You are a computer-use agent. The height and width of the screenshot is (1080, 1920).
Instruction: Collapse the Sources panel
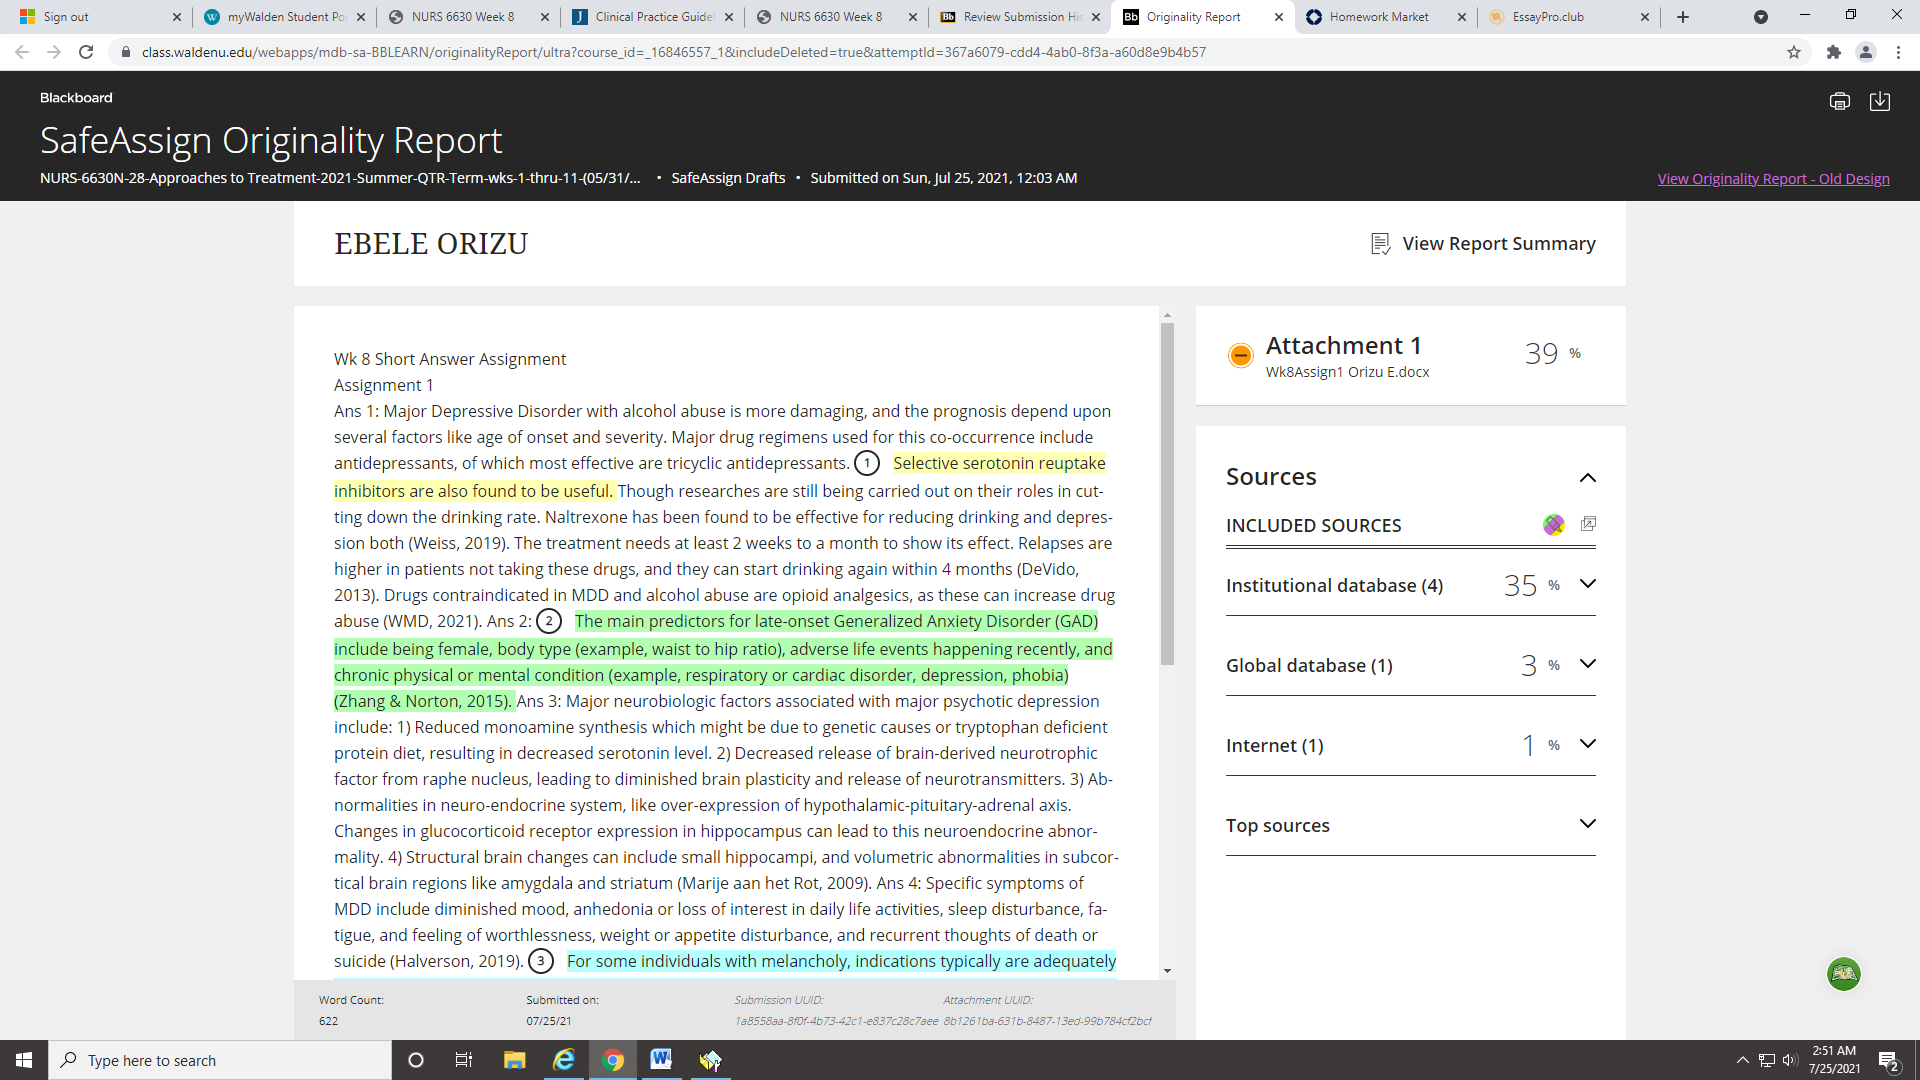[x=1588, y=478]
